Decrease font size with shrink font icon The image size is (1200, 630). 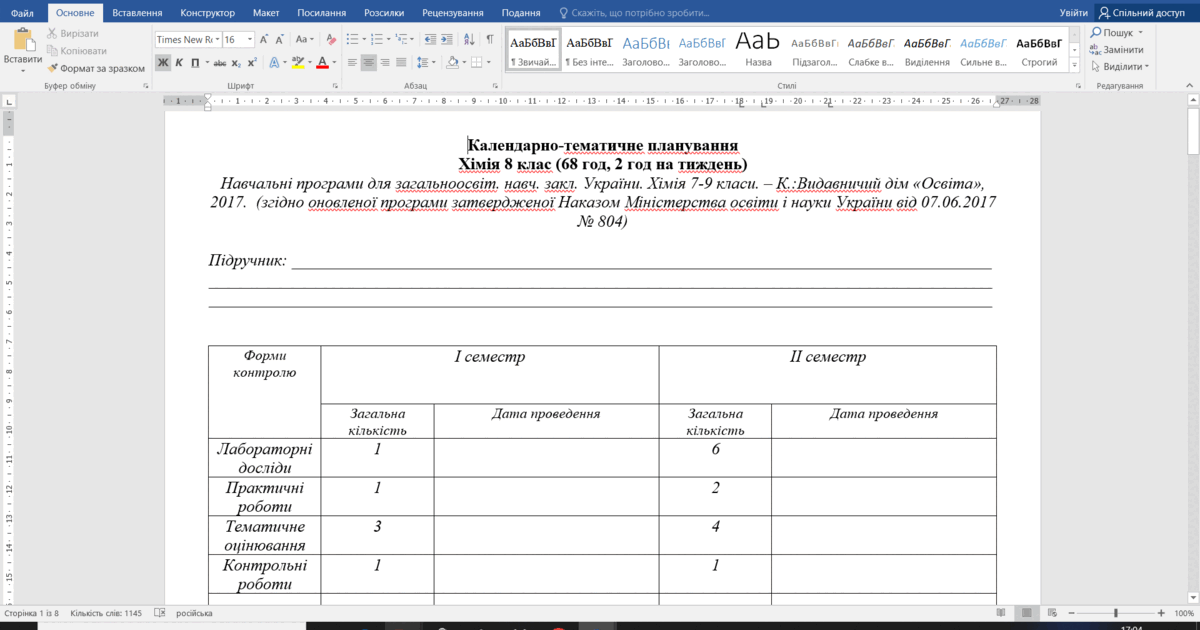click(282, 39)
